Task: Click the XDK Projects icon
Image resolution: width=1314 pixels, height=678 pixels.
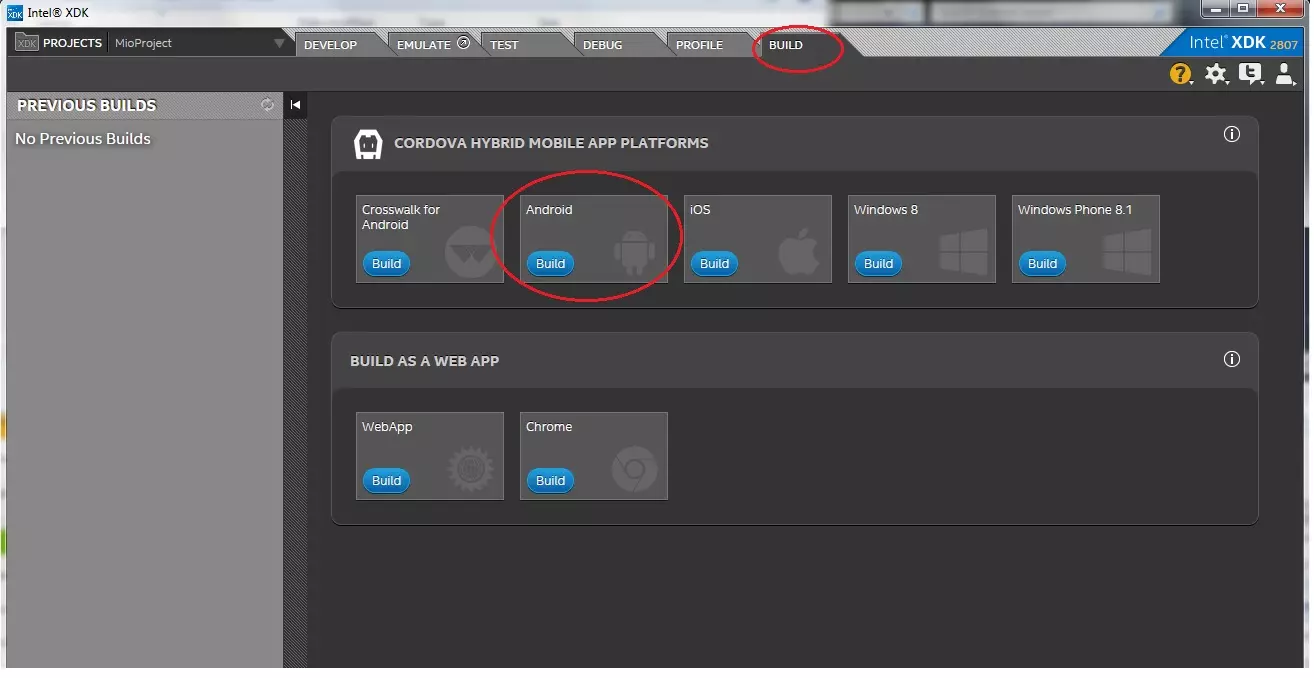Action: (27, 43)
